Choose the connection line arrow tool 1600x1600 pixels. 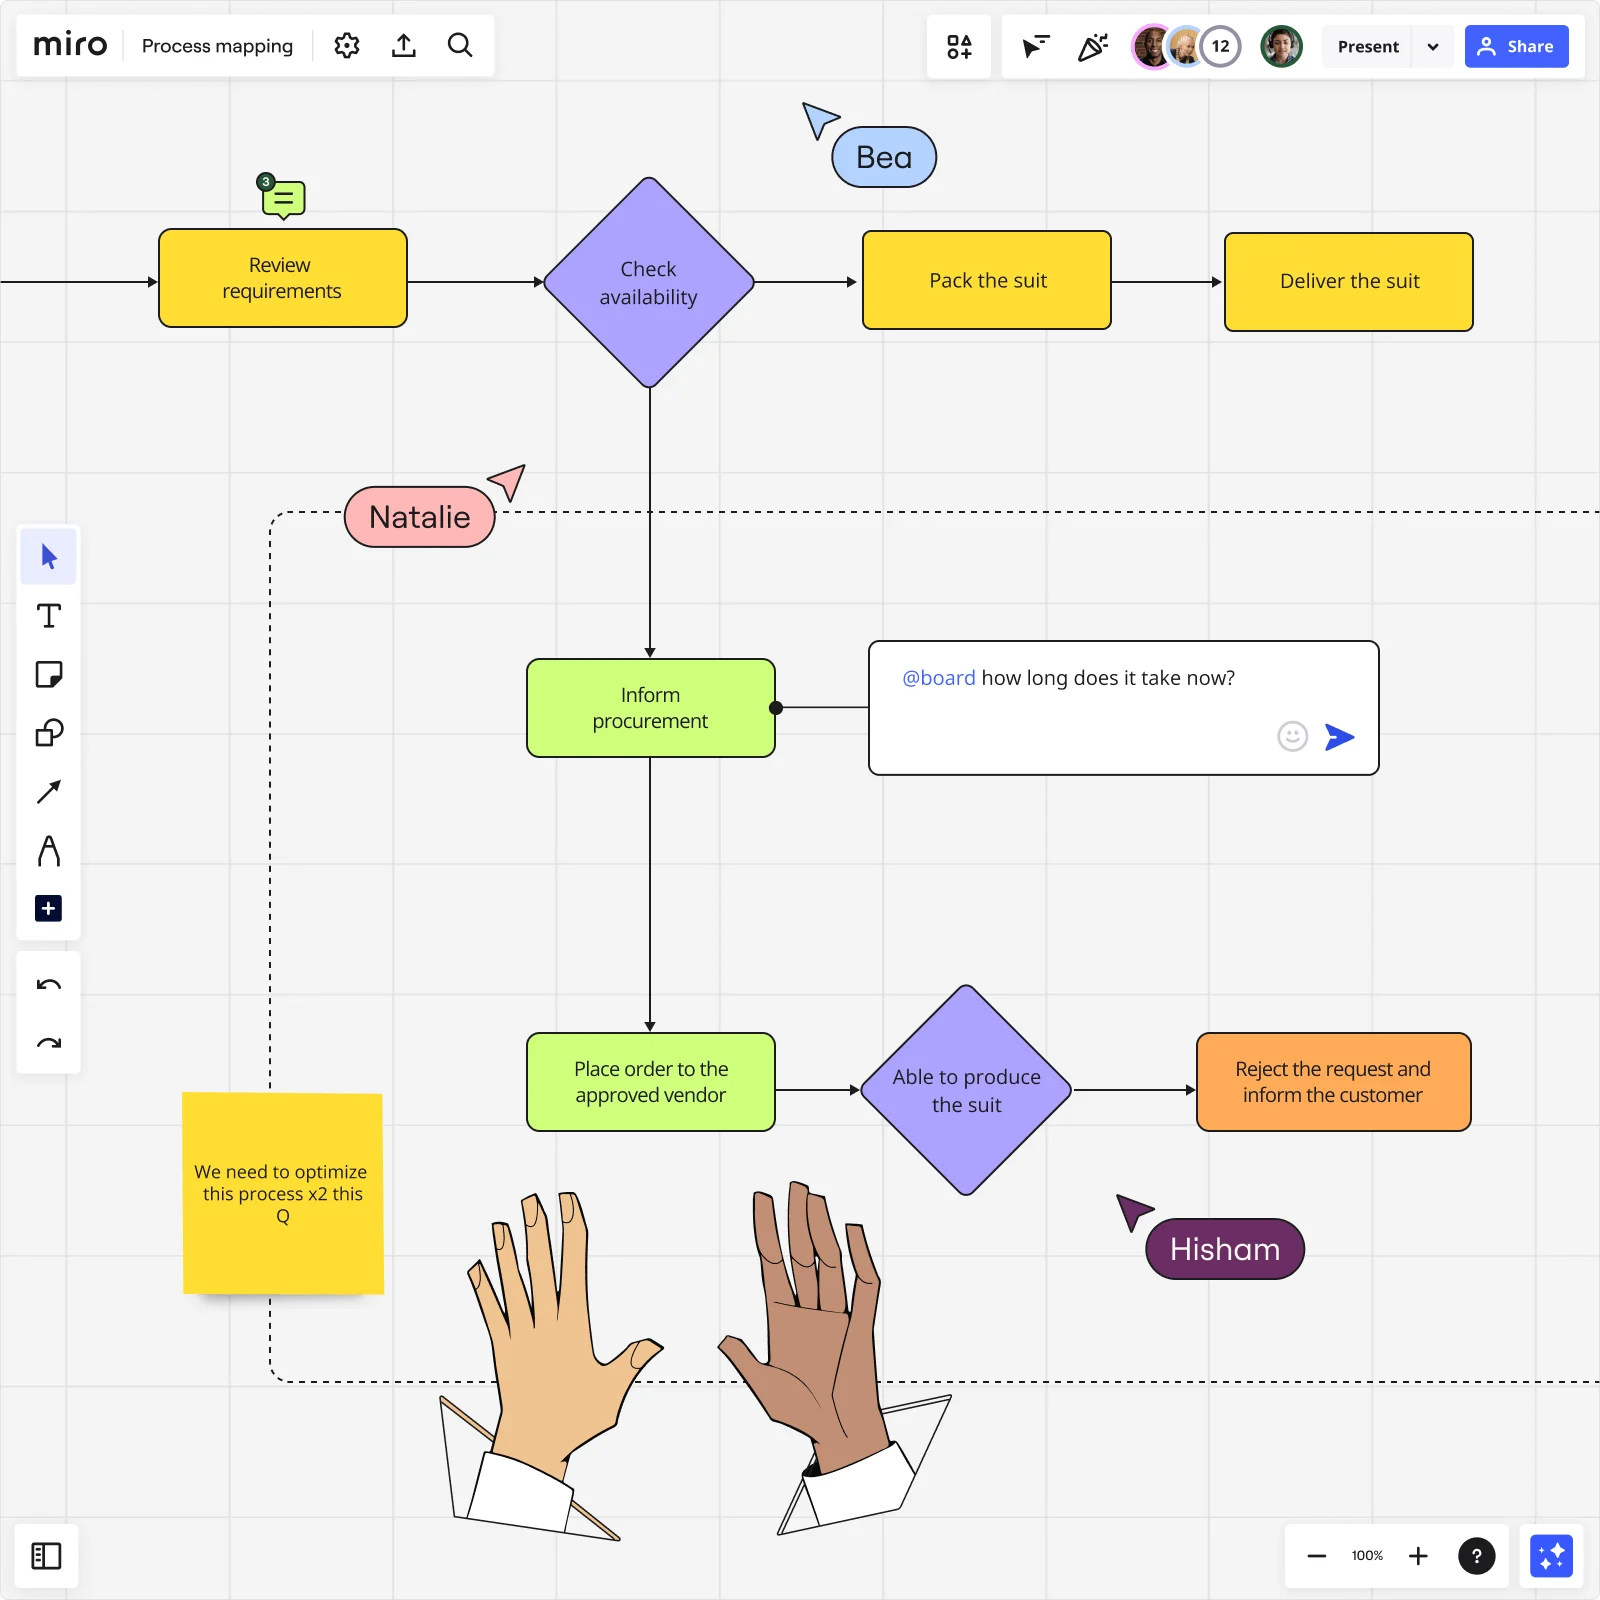tap(49, 792)
